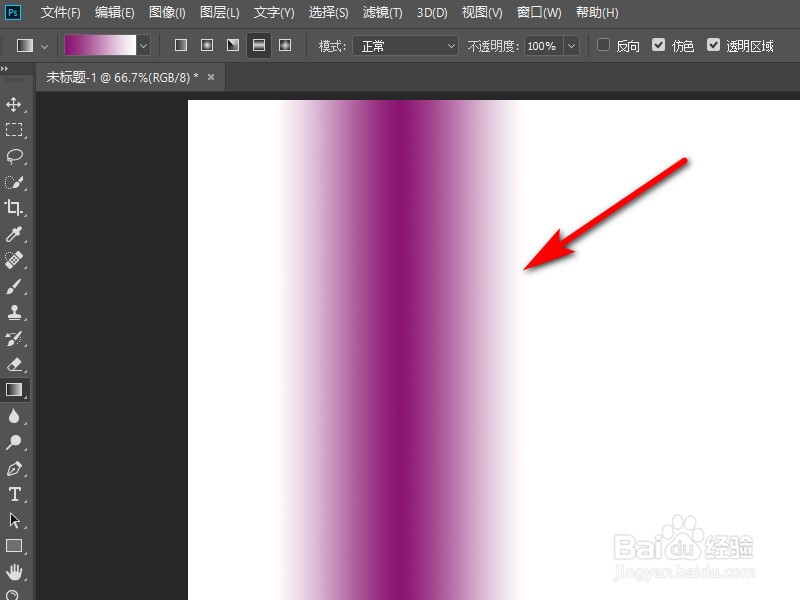
Task: Select the Spot Healing Brush tool
Action: pyautogui.click(x=14, y=260)
